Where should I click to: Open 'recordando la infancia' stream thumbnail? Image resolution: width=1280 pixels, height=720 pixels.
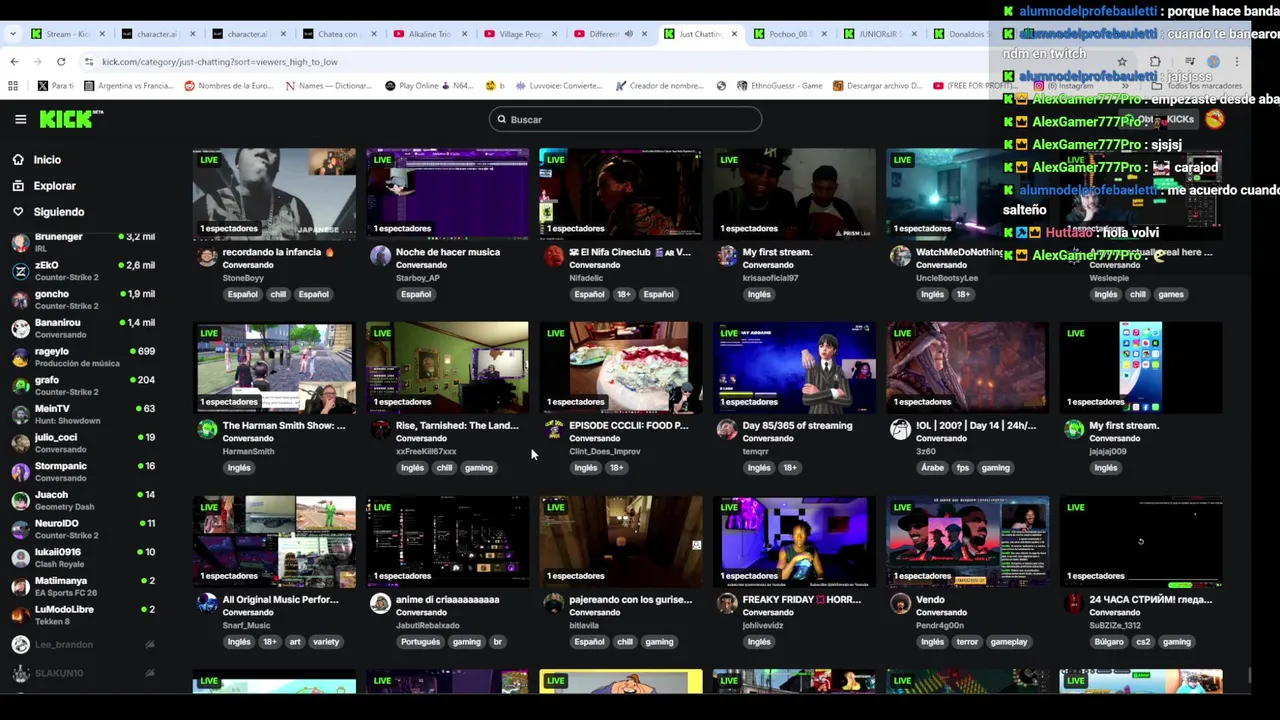pos(274,194)
